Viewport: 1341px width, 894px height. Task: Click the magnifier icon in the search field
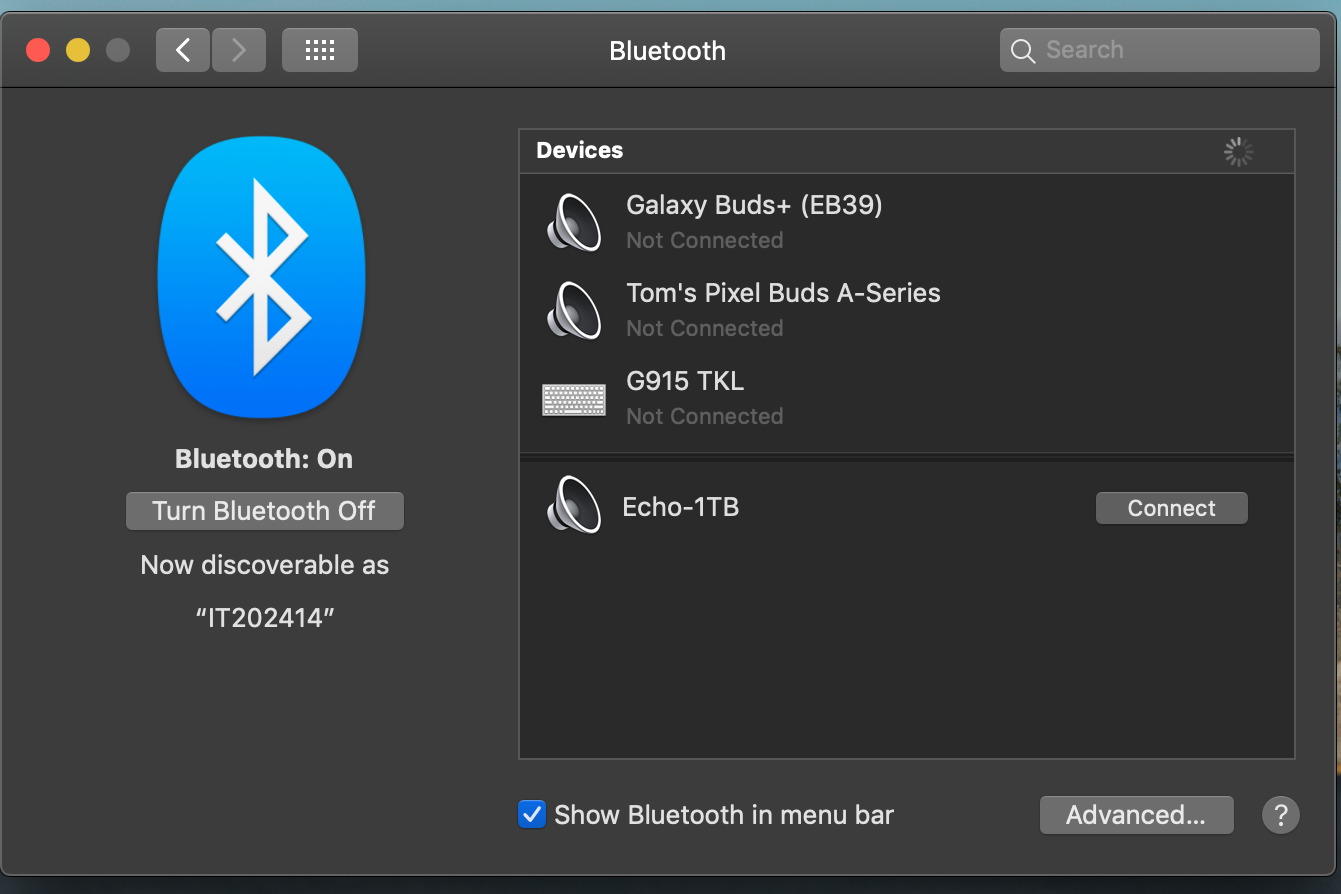[1023, 51]
